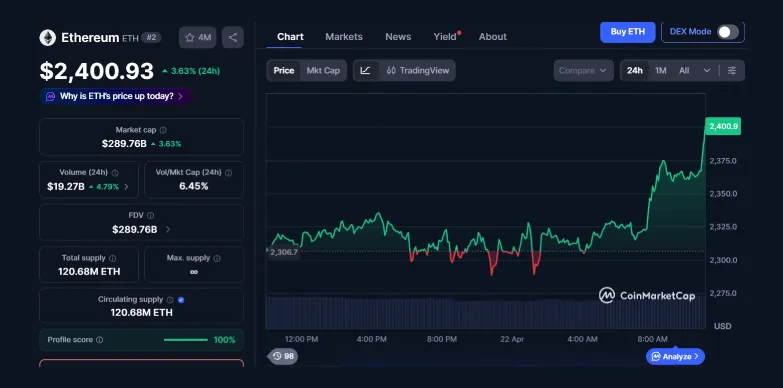This screenshot has width=783, height=388.
Task: Expand more time range options chevron
Action: [x=707, y=70]
